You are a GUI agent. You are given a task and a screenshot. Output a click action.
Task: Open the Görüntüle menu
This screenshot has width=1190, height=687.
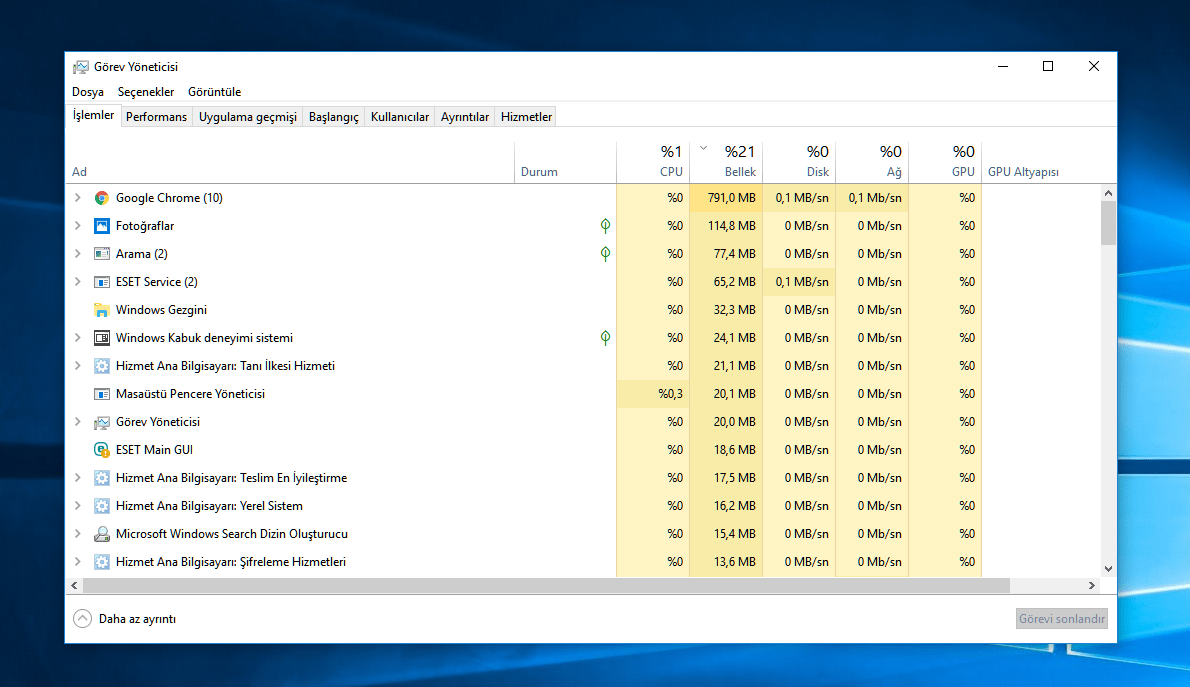pyautogui.click(x=215, y=92)
